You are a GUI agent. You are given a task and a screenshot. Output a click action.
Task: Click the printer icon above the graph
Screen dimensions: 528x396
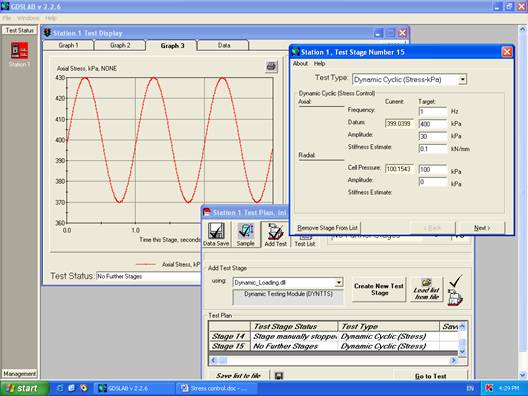click(271, 67)
